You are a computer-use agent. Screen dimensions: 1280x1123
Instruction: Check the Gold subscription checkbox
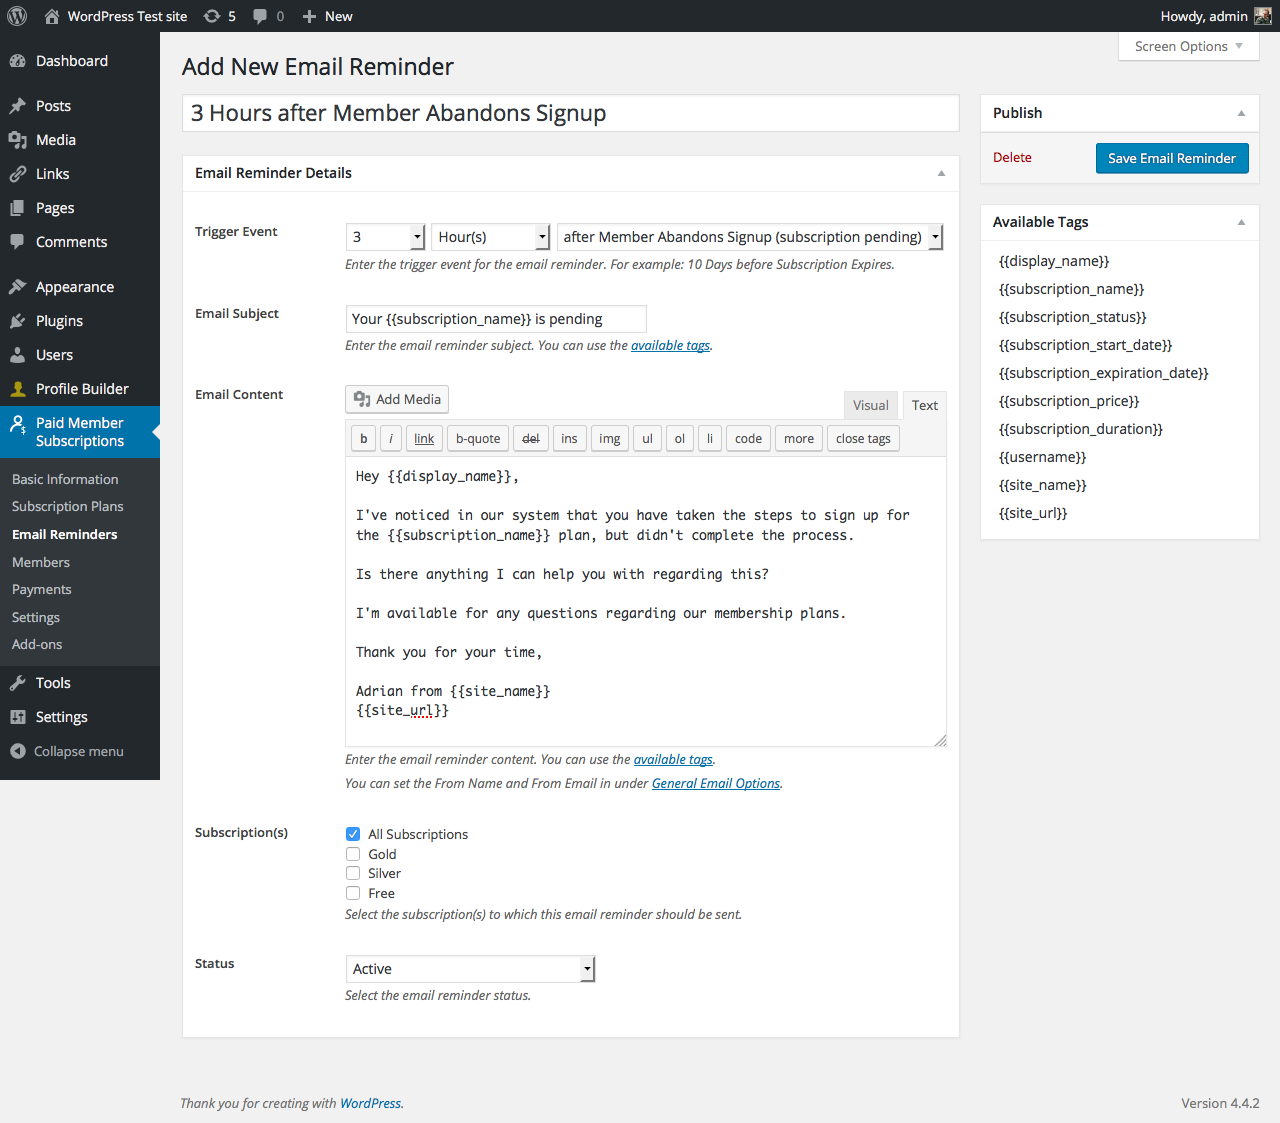pyautogui.click(x=353, y=854)
